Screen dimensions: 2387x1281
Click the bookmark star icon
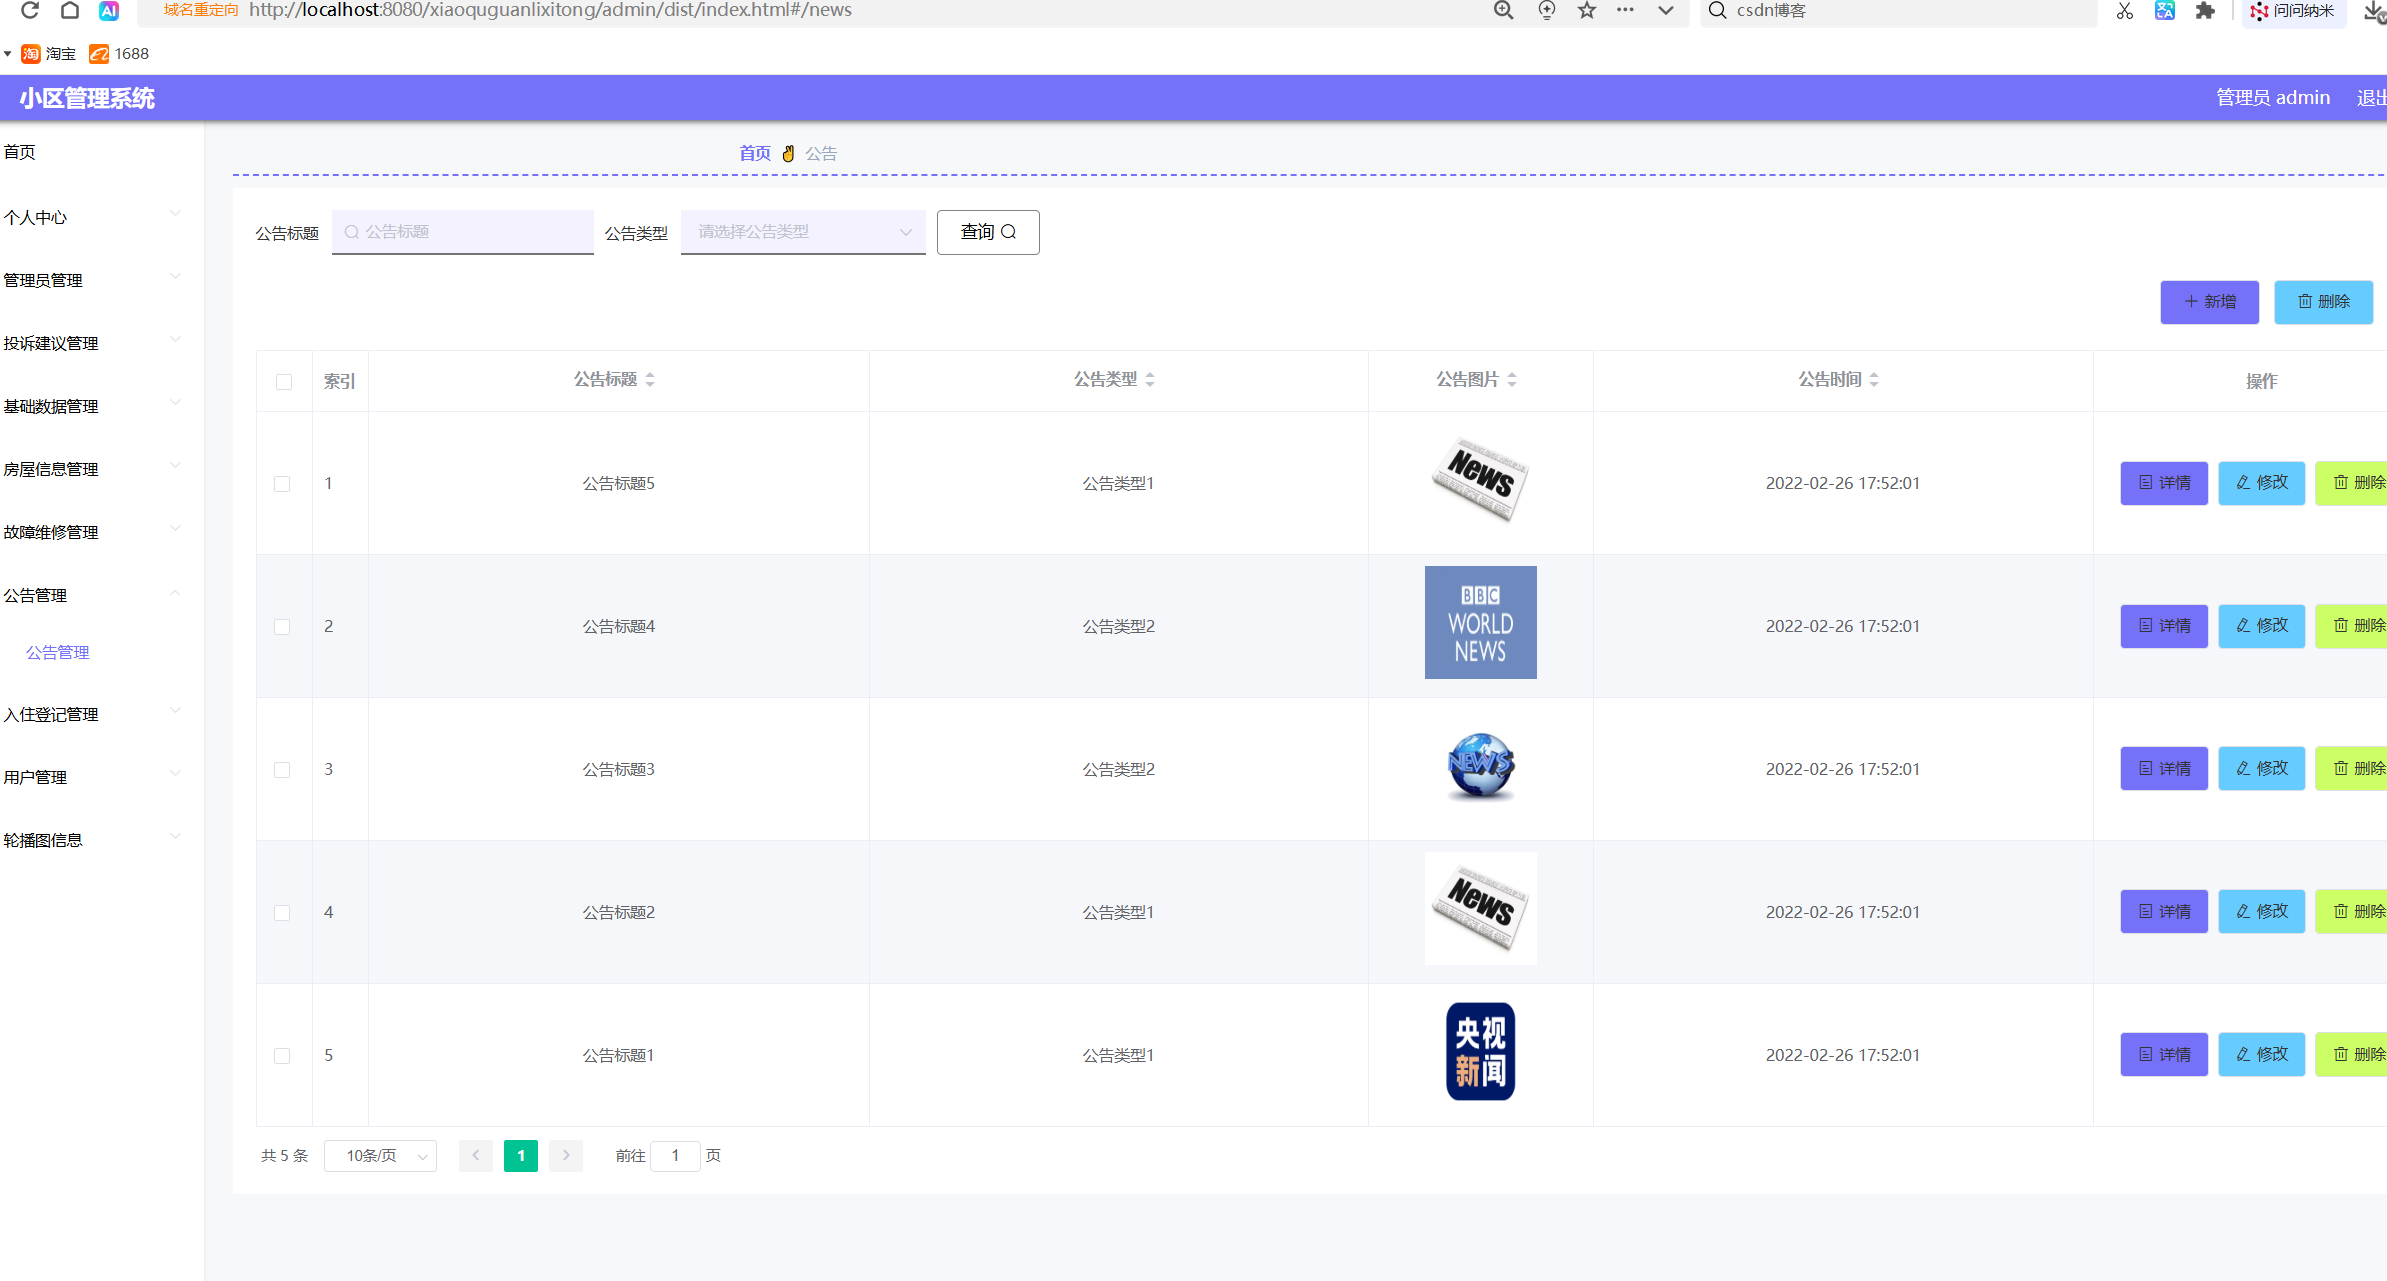1587,10
